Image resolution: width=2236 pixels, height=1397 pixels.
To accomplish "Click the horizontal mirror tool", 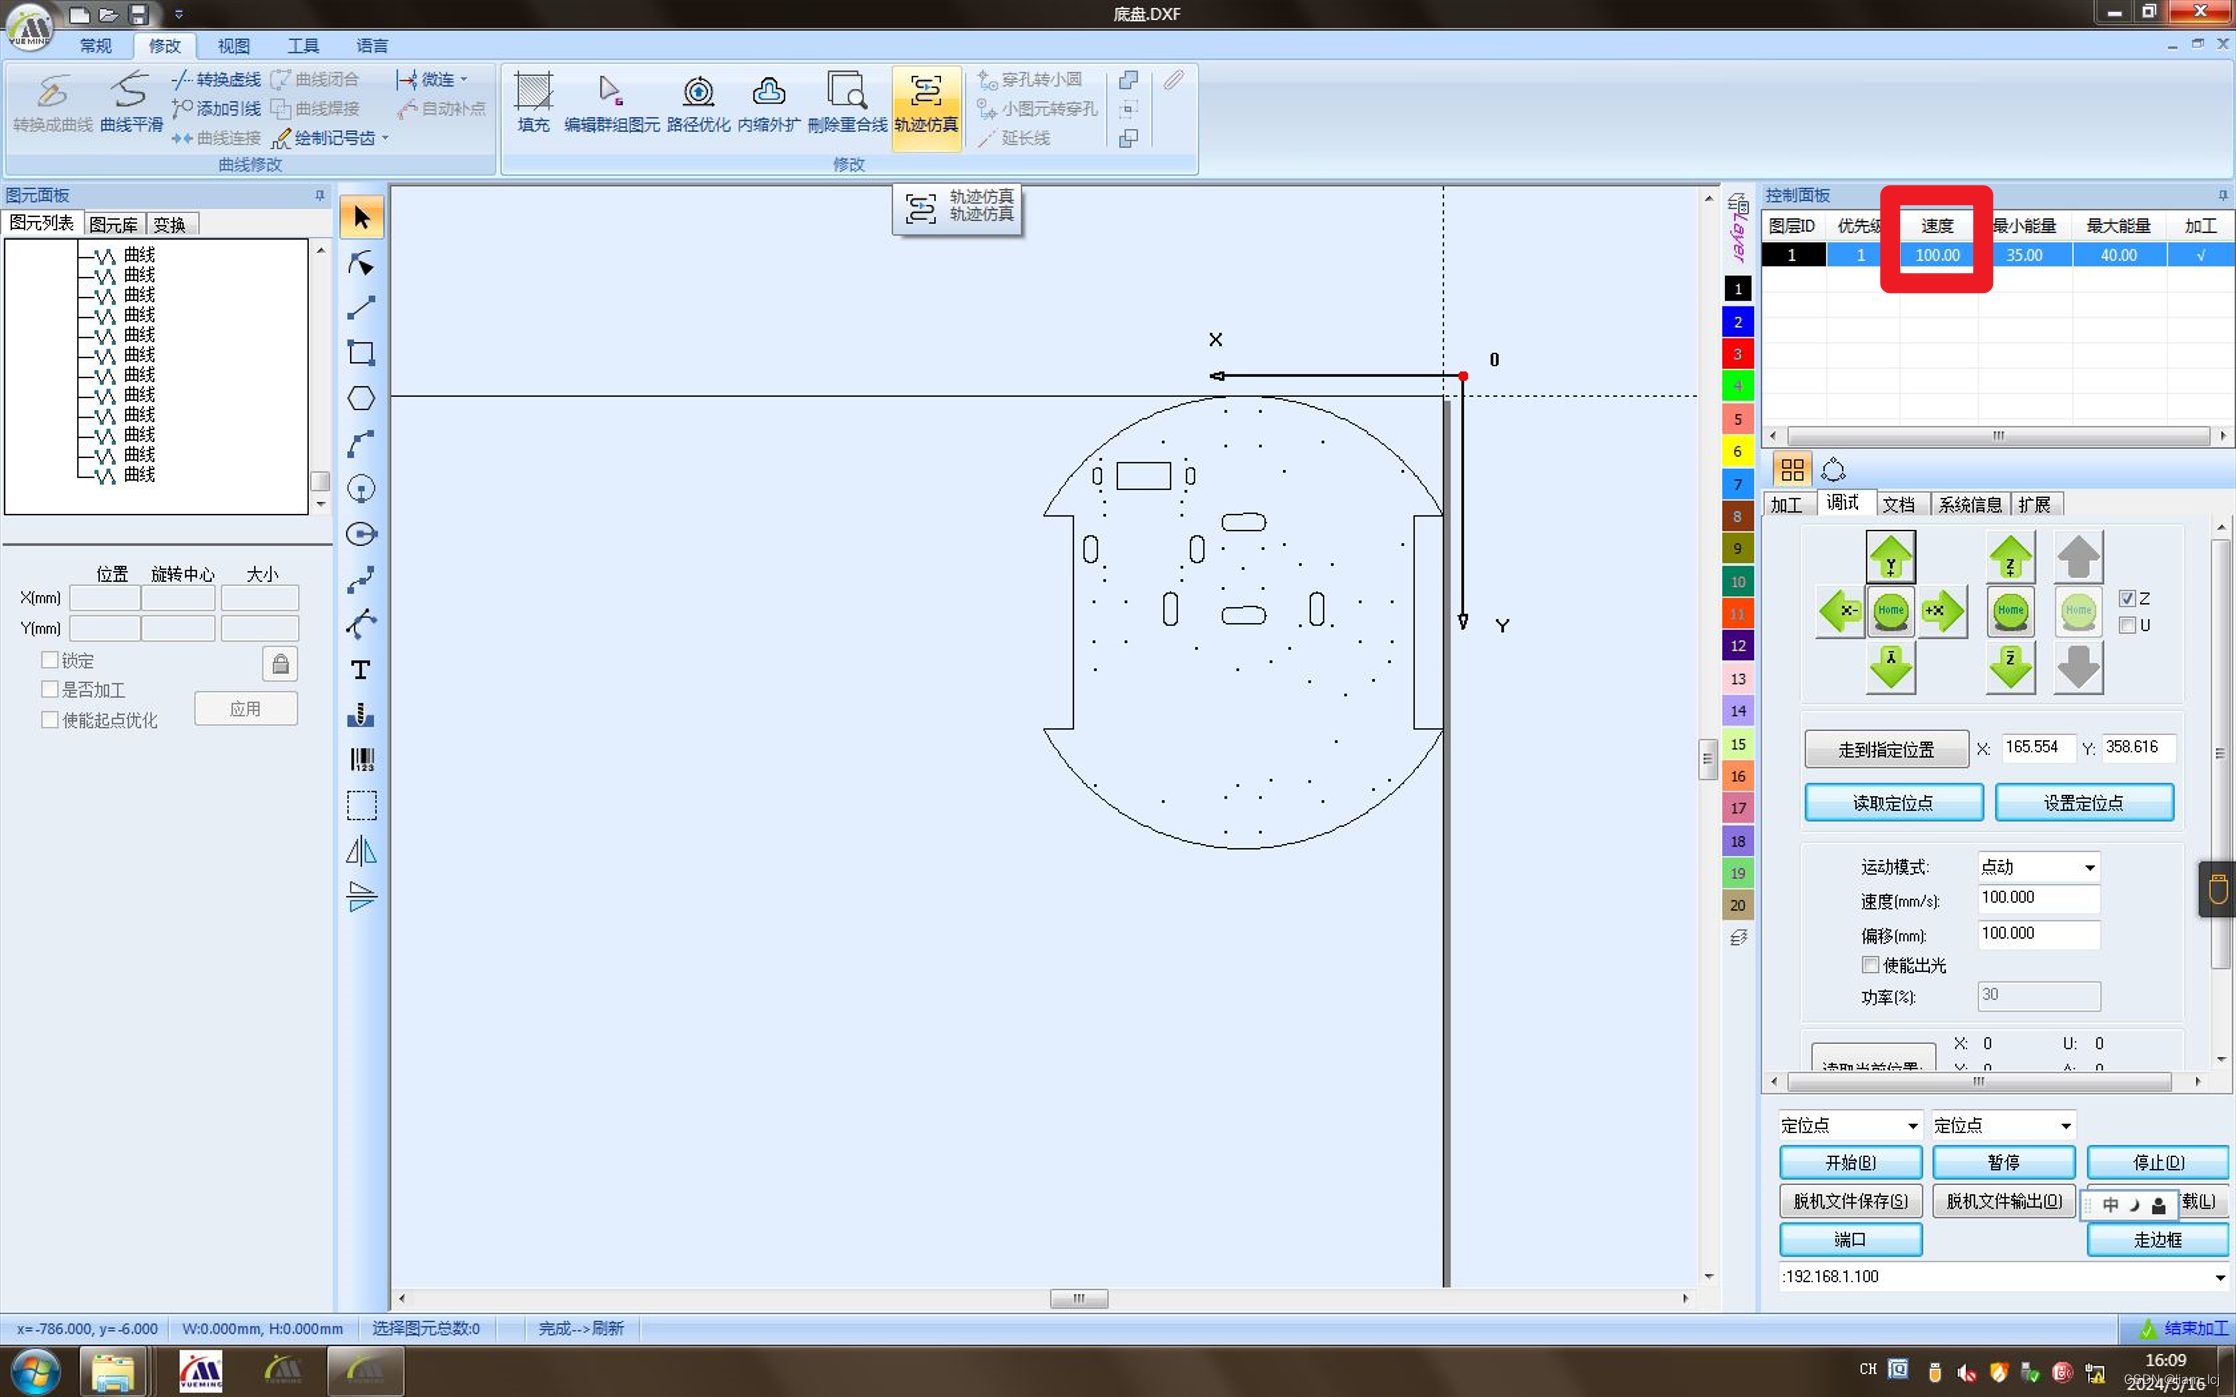I will (x=361, y=851).
